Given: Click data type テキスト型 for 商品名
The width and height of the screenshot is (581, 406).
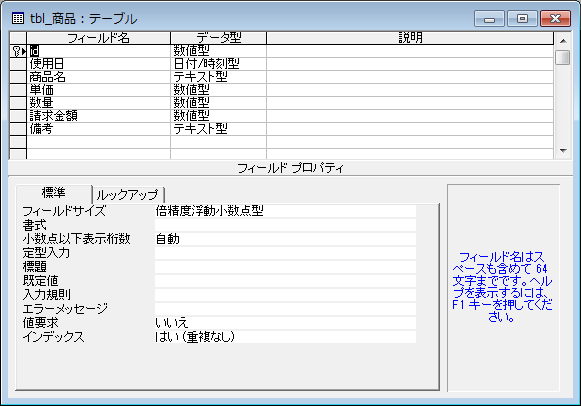Looking at the screenshot, I should [219, 77].
